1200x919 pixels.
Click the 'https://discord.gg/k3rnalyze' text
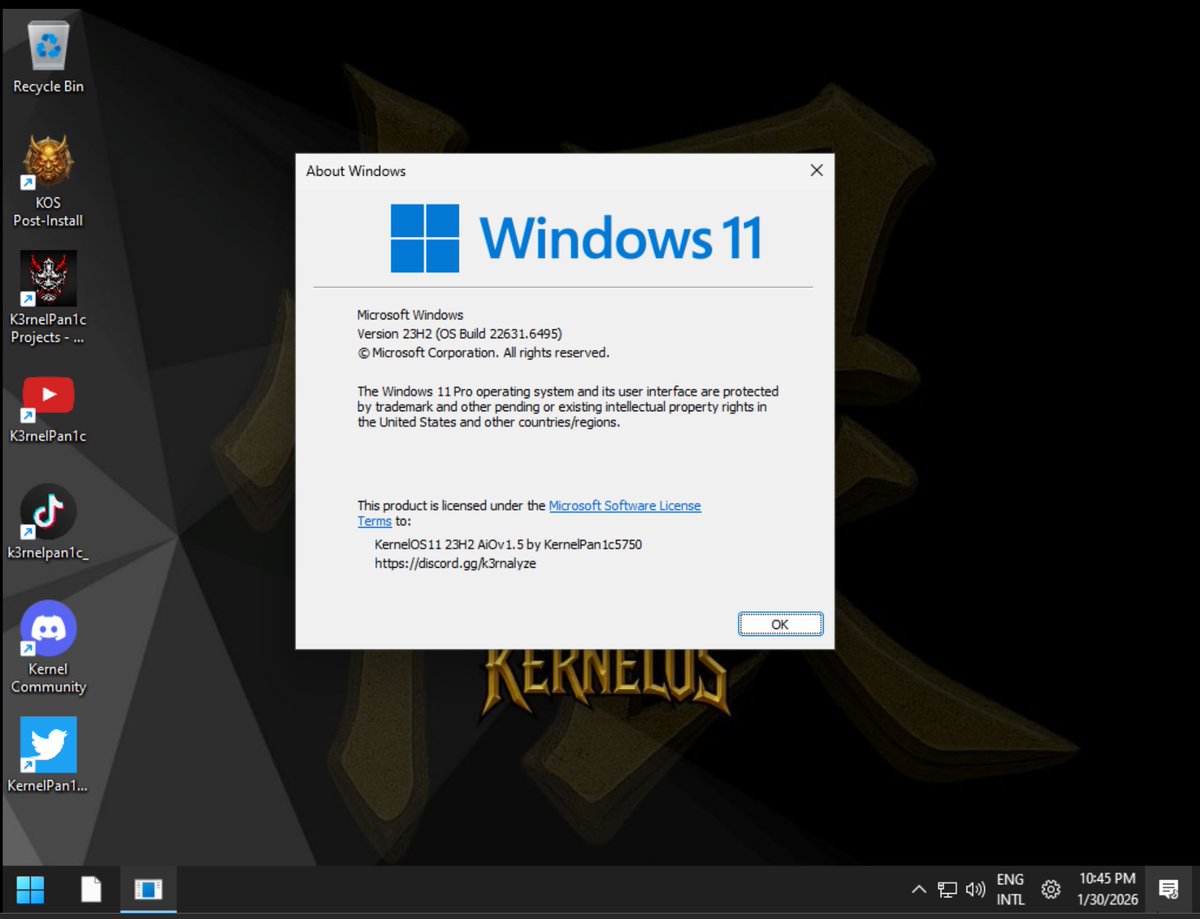tap(455, 564)
